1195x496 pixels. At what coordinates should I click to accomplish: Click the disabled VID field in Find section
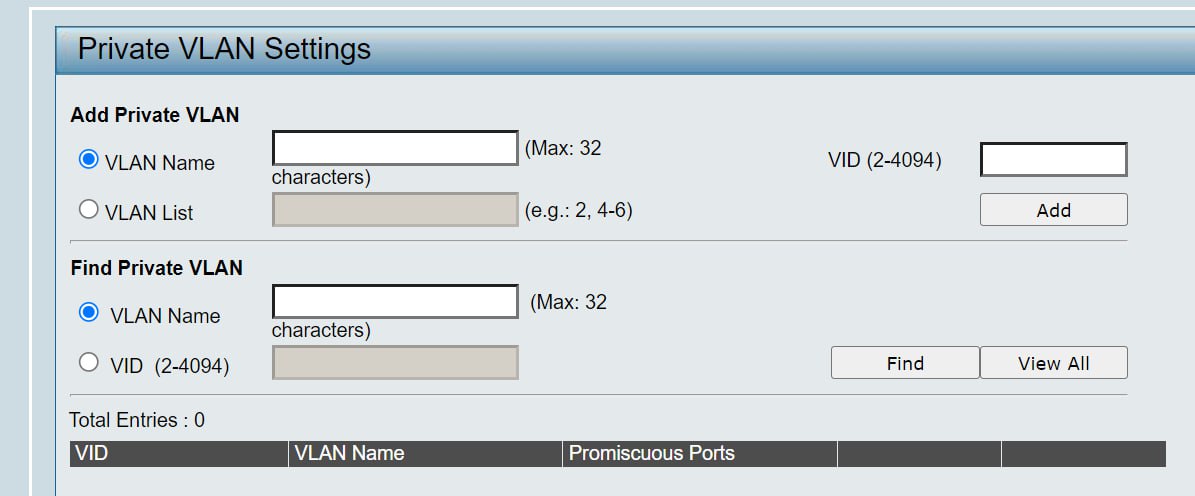[396, 363]
